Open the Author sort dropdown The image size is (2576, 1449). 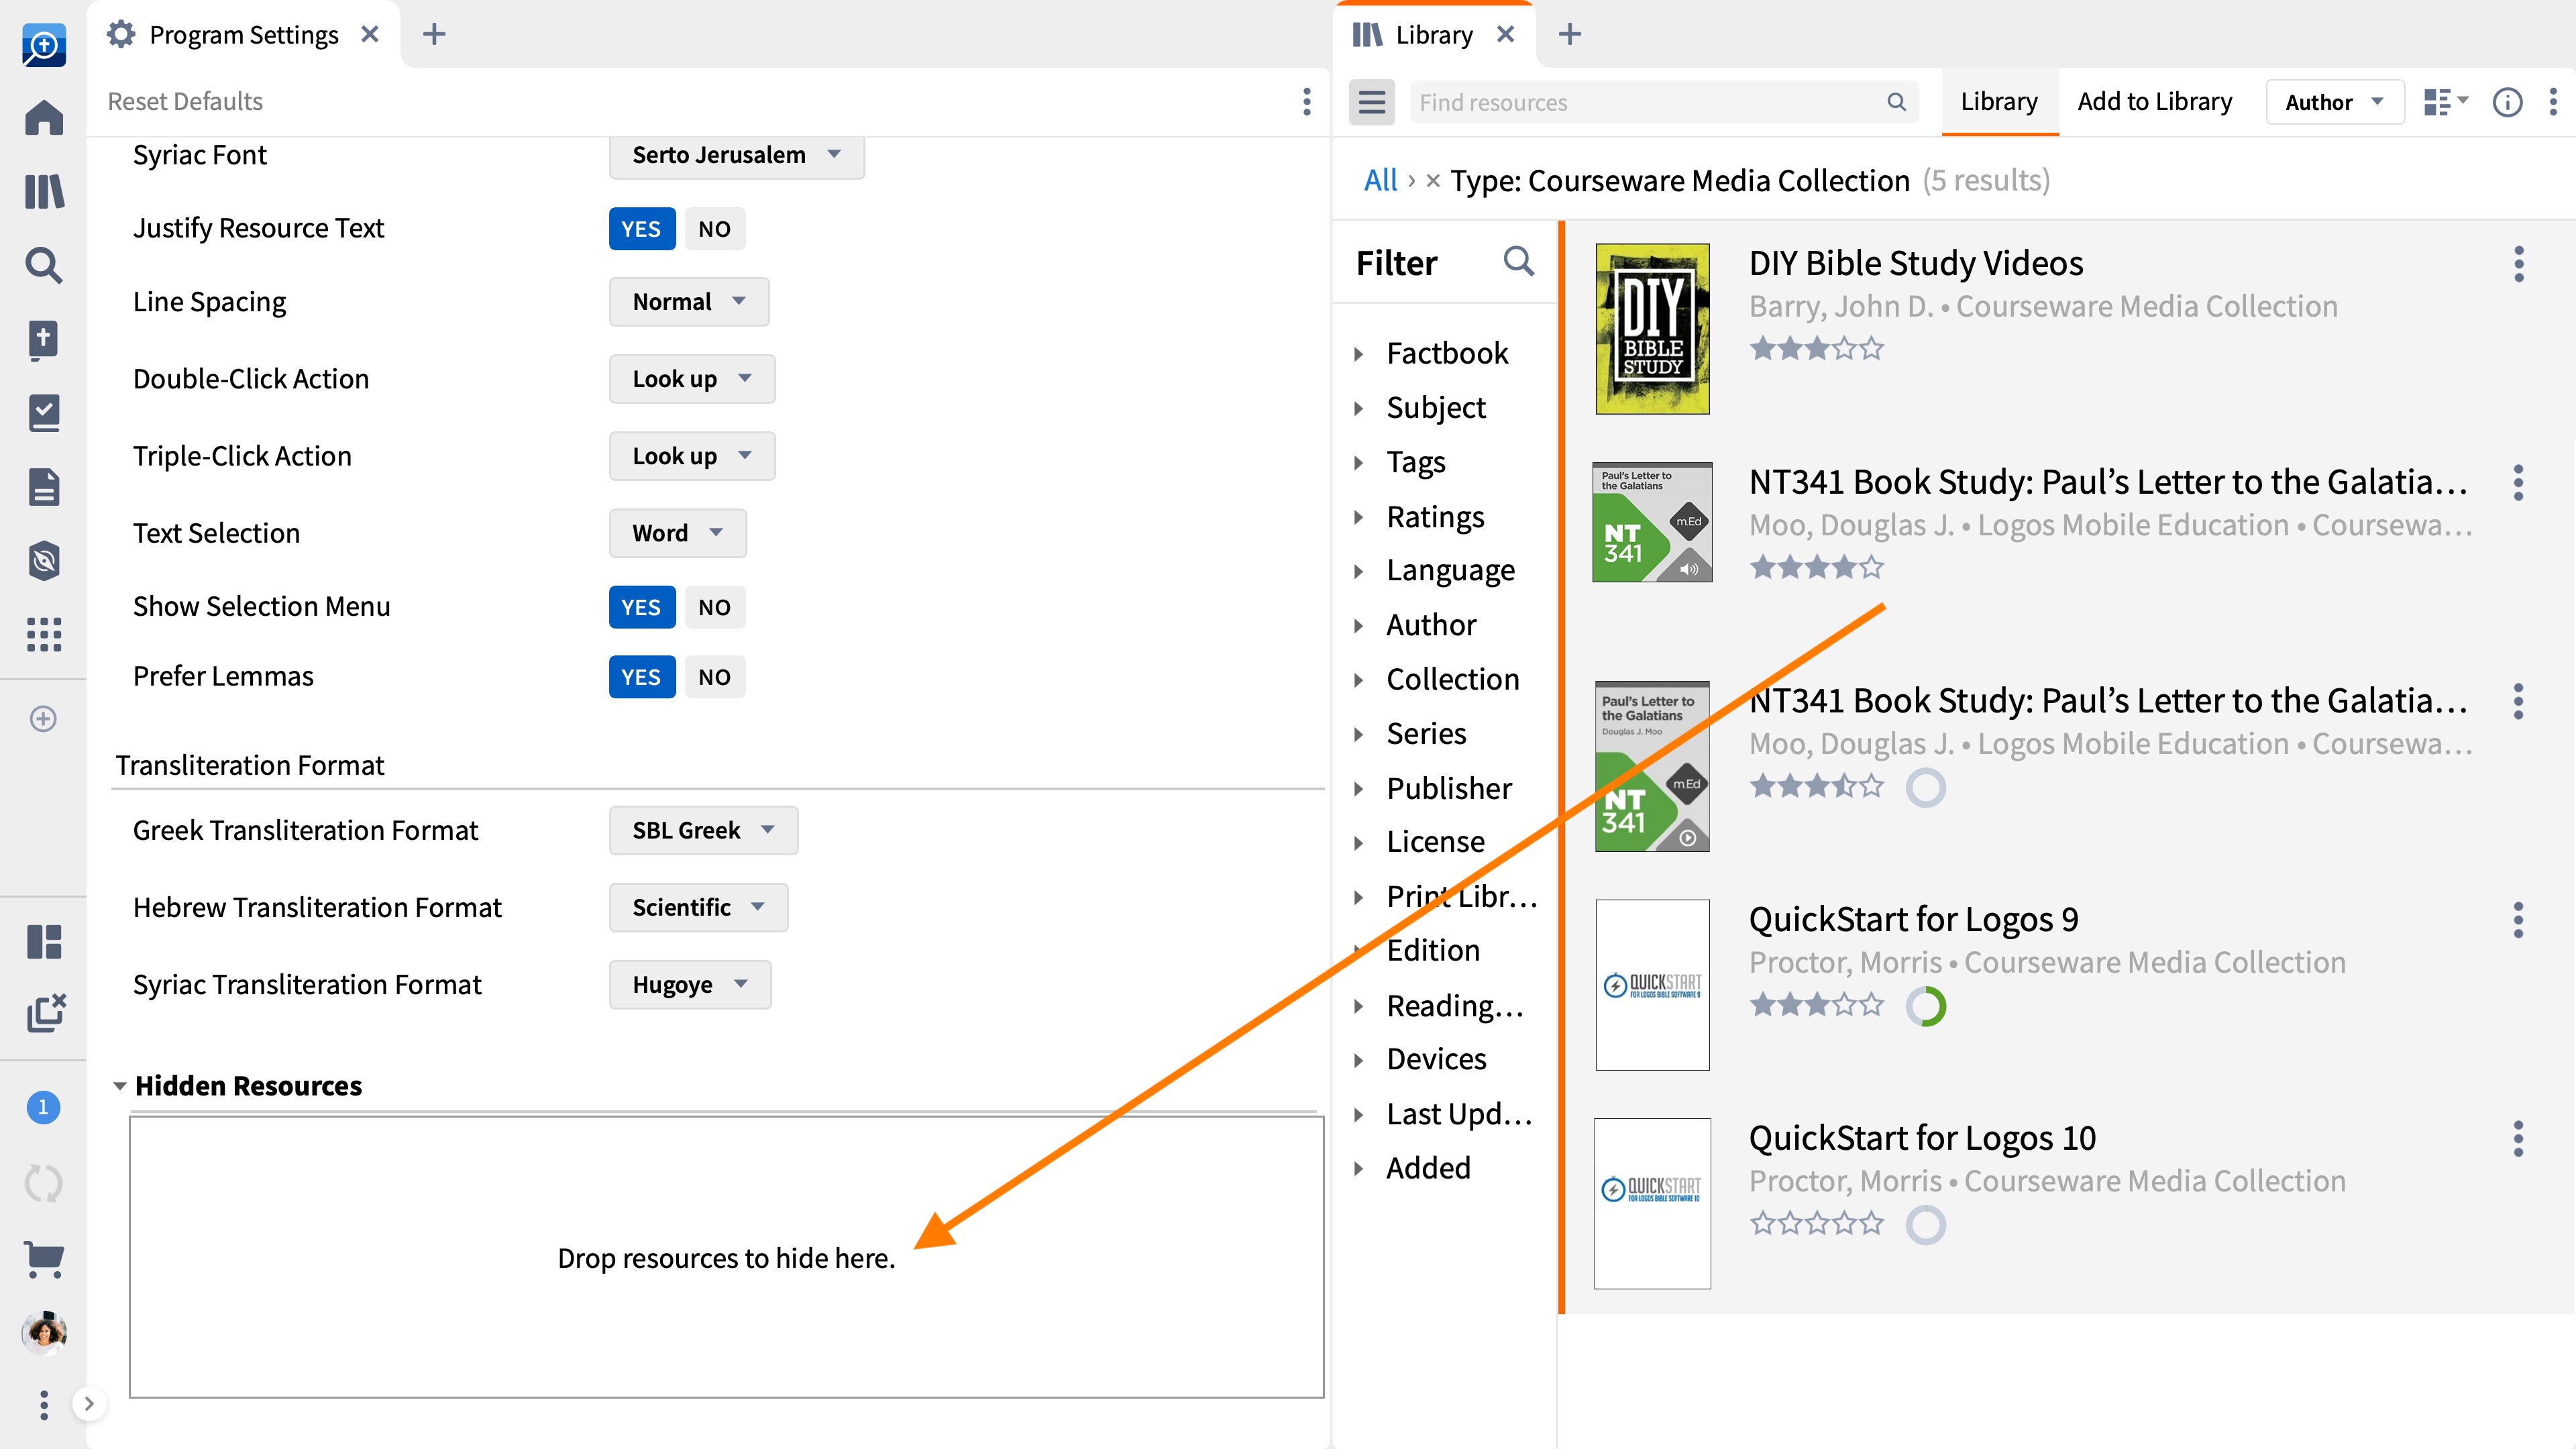pos(2334,102)
